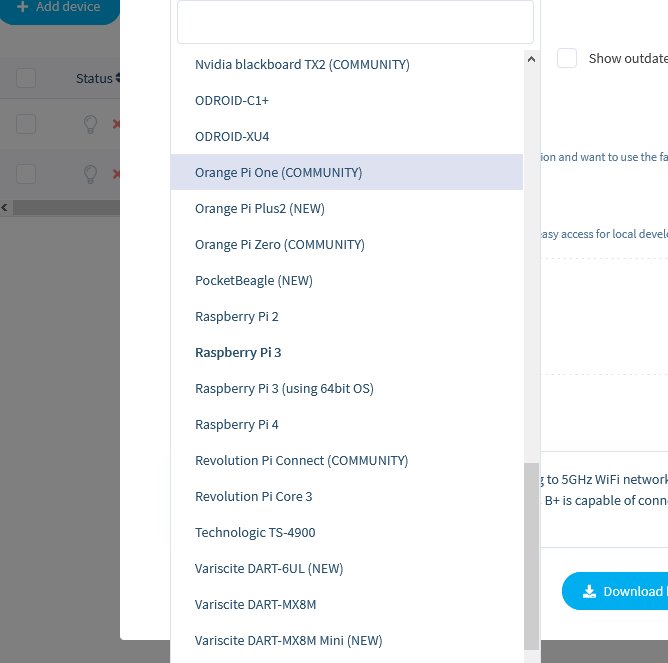Image resolution: width=668 pixels, height=663 pixels.
Task: Choose ODROID-C1+ from device list
Action: 347,101
